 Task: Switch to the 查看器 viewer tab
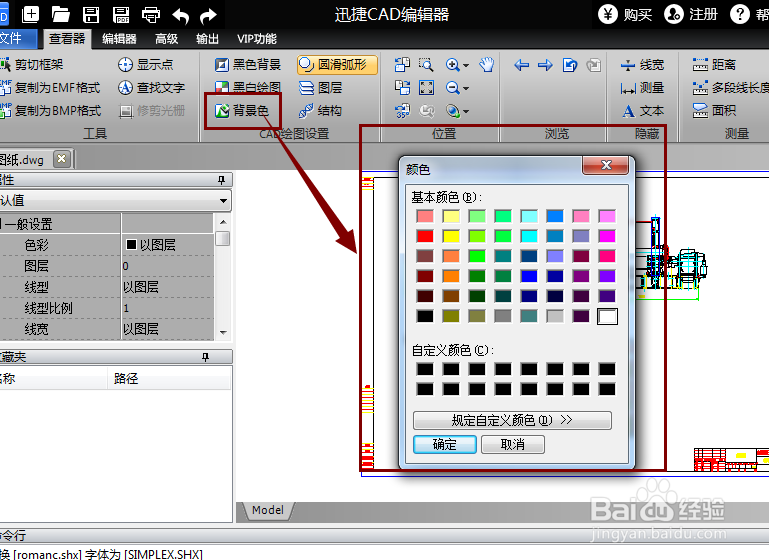click(67, 39)
